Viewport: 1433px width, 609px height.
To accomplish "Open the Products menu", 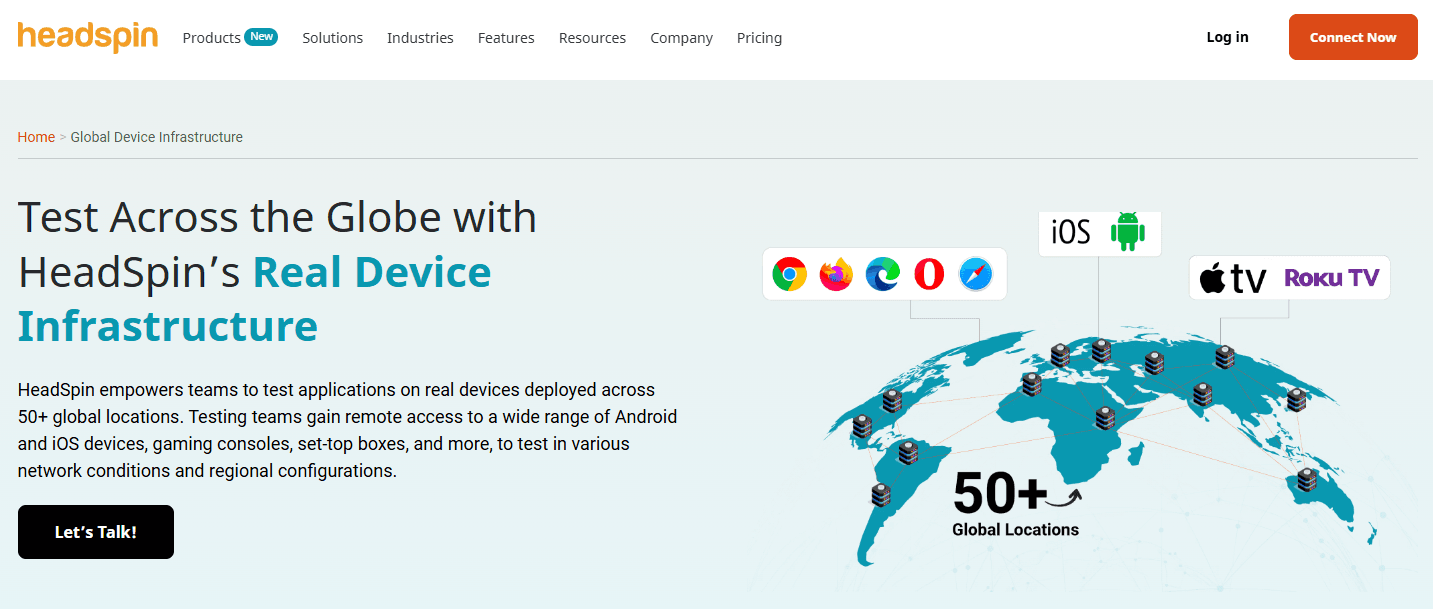I will [x=211, y=38].
